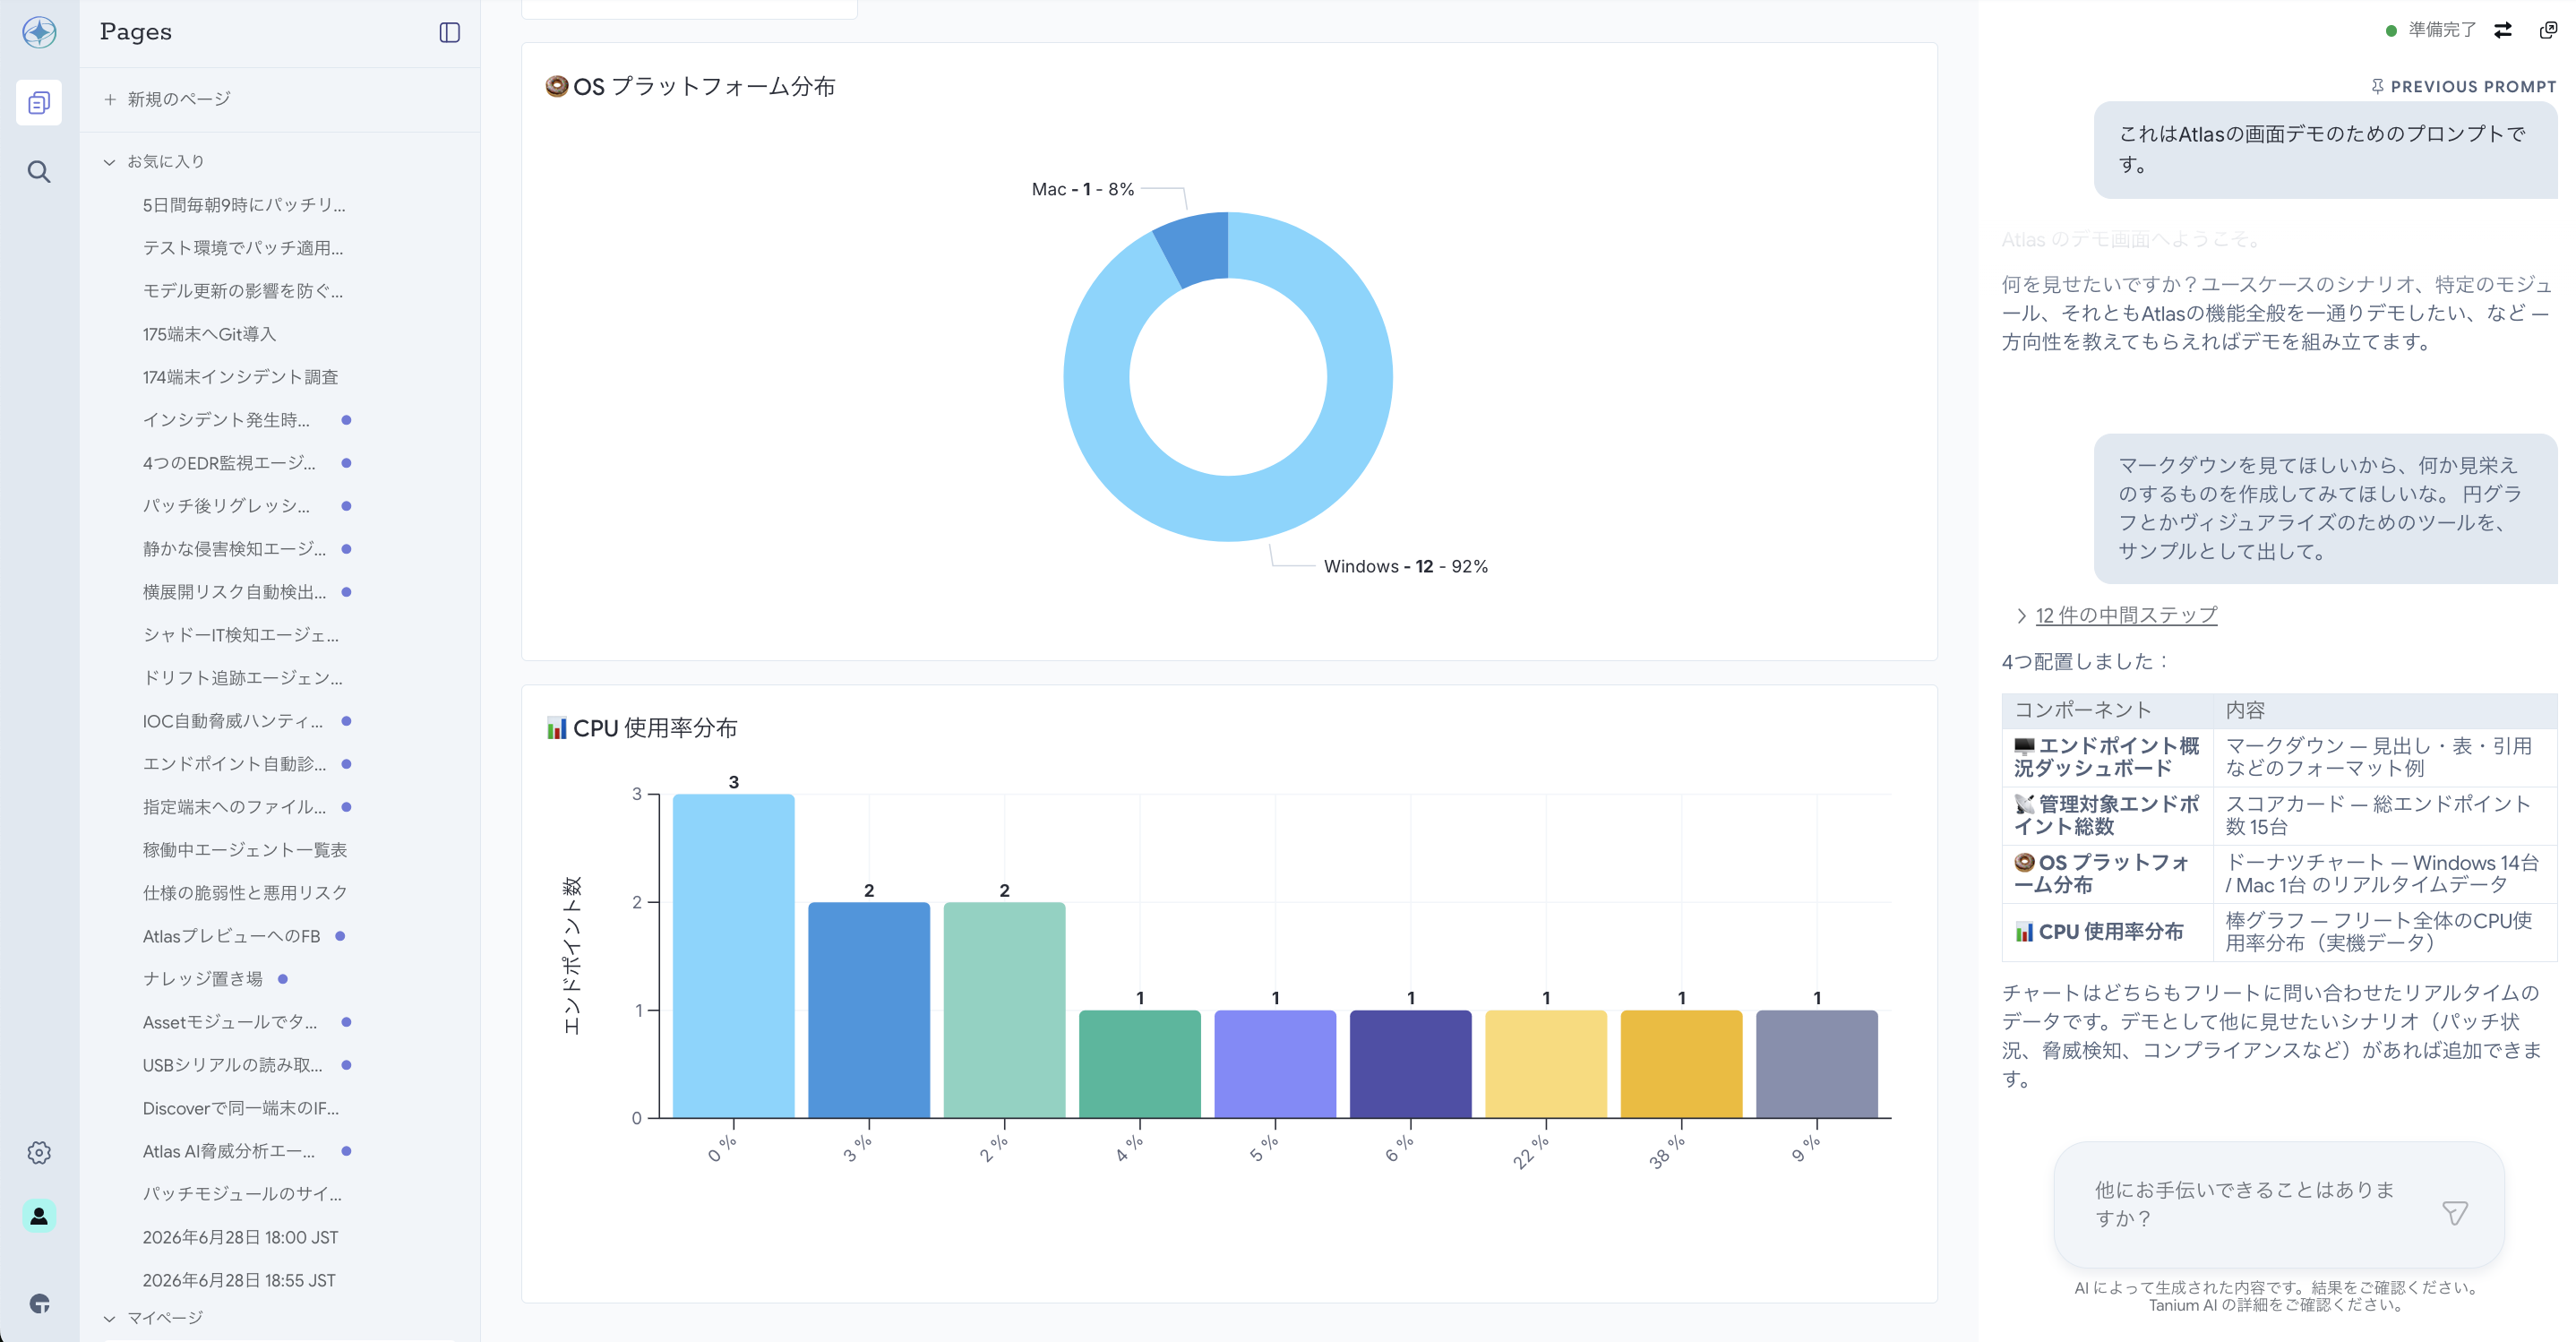Click the Atlas compass logo icon
Screen dimensions: 2576x1342
[x=39, y=32]
